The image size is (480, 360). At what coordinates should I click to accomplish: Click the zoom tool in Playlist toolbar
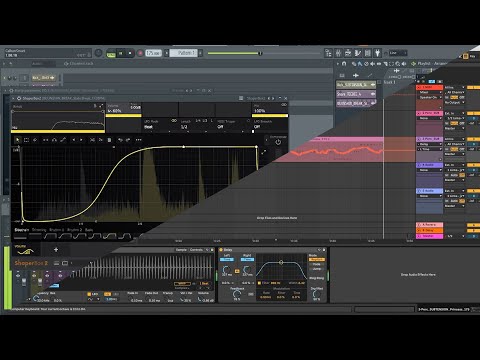tap(398, 63)
